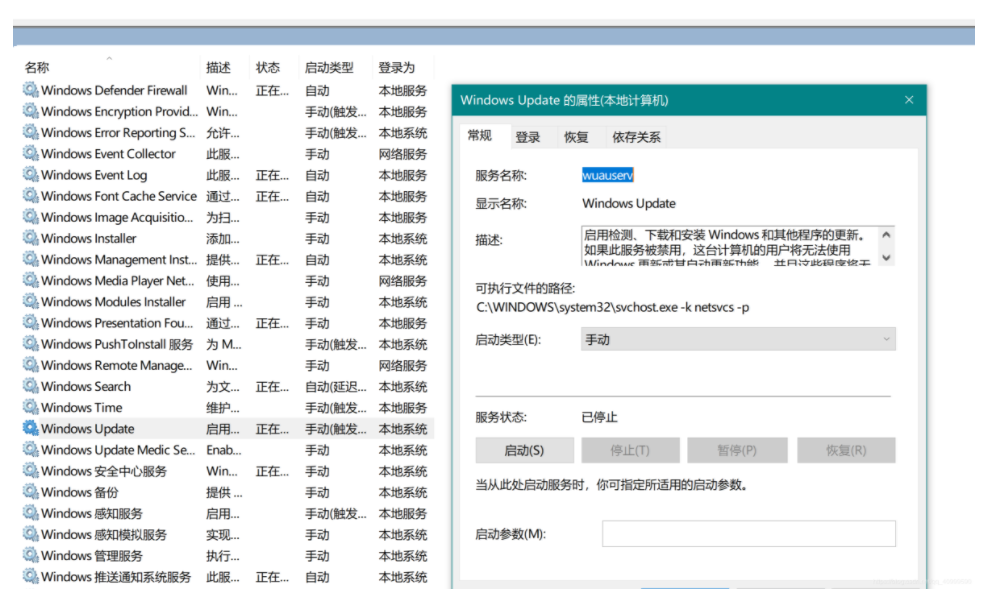Click the 启动(S) button
The height and width of the screenshot is (614, 986).
point(524,450)
